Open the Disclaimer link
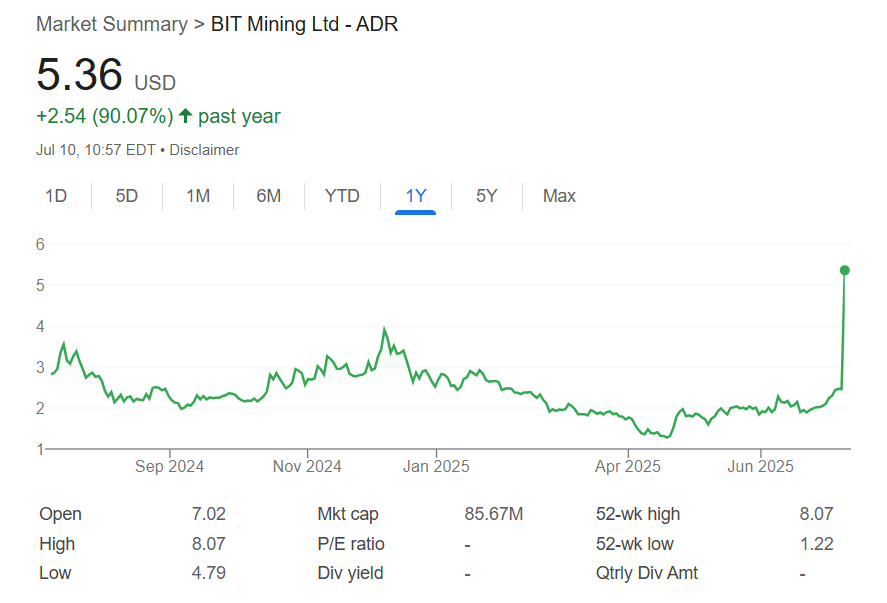Viewport: 887px width, 603px height. (x=204, y=150)
